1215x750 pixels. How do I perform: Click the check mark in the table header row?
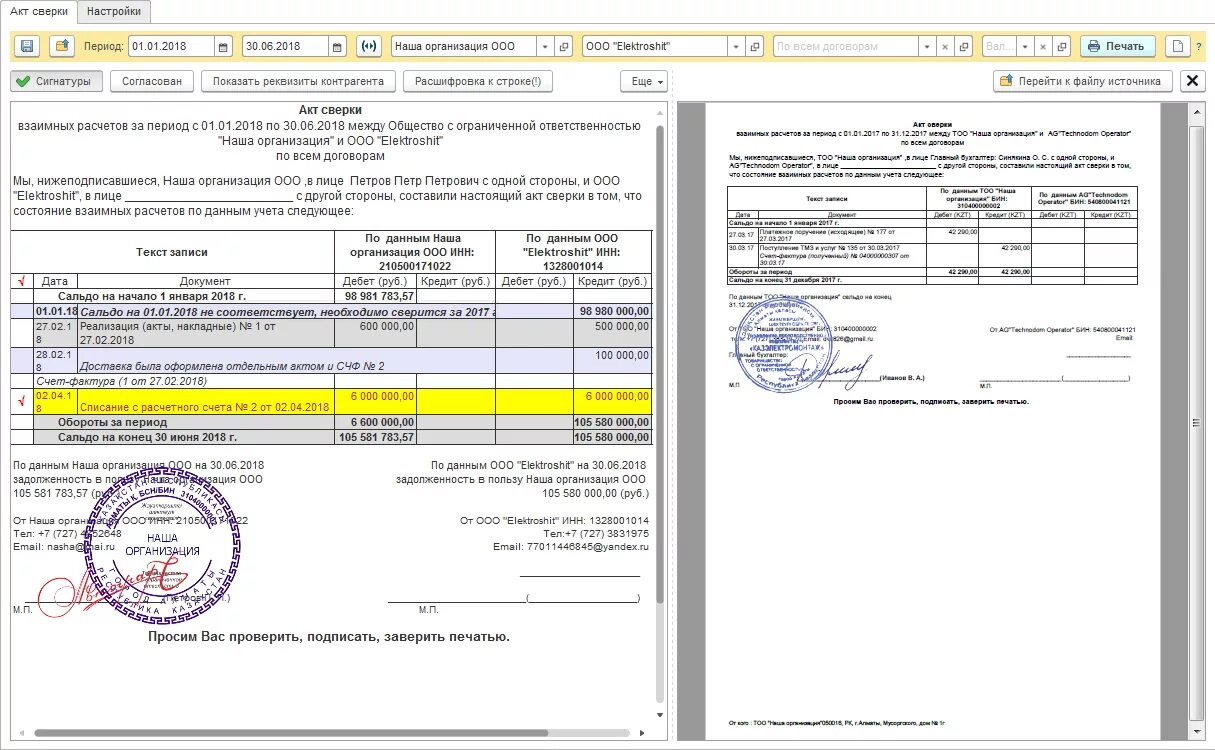22,281
